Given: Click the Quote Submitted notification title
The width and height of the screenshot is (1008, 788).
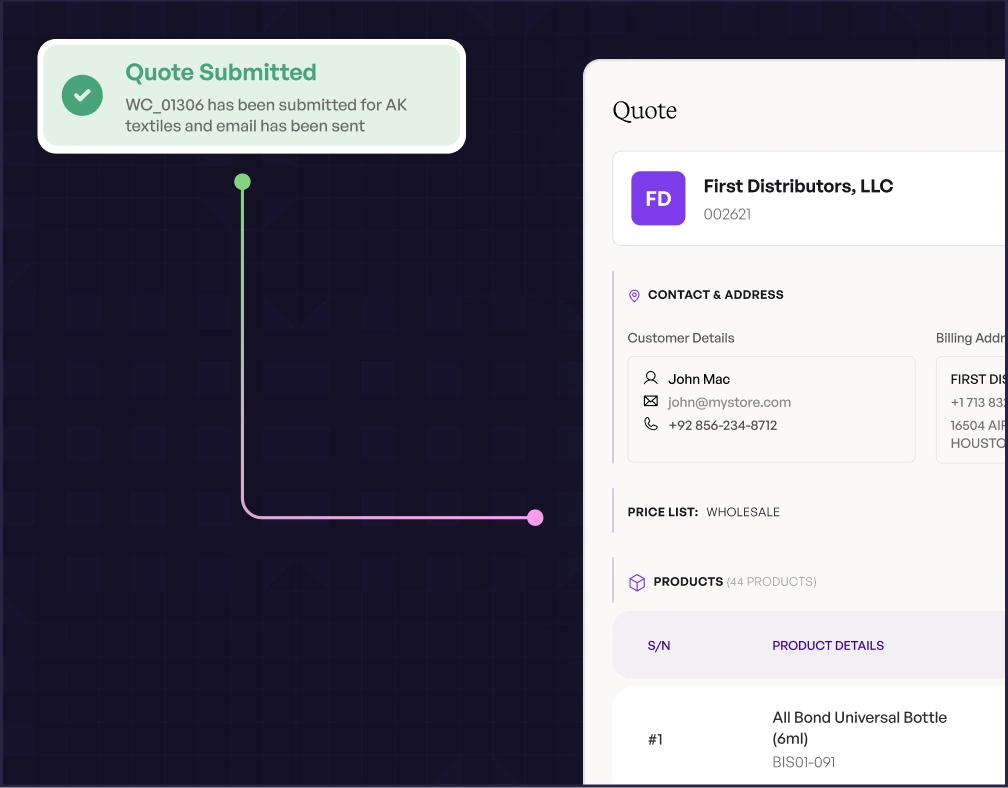Looking at the screenshot, I should [x=220, y=72].
